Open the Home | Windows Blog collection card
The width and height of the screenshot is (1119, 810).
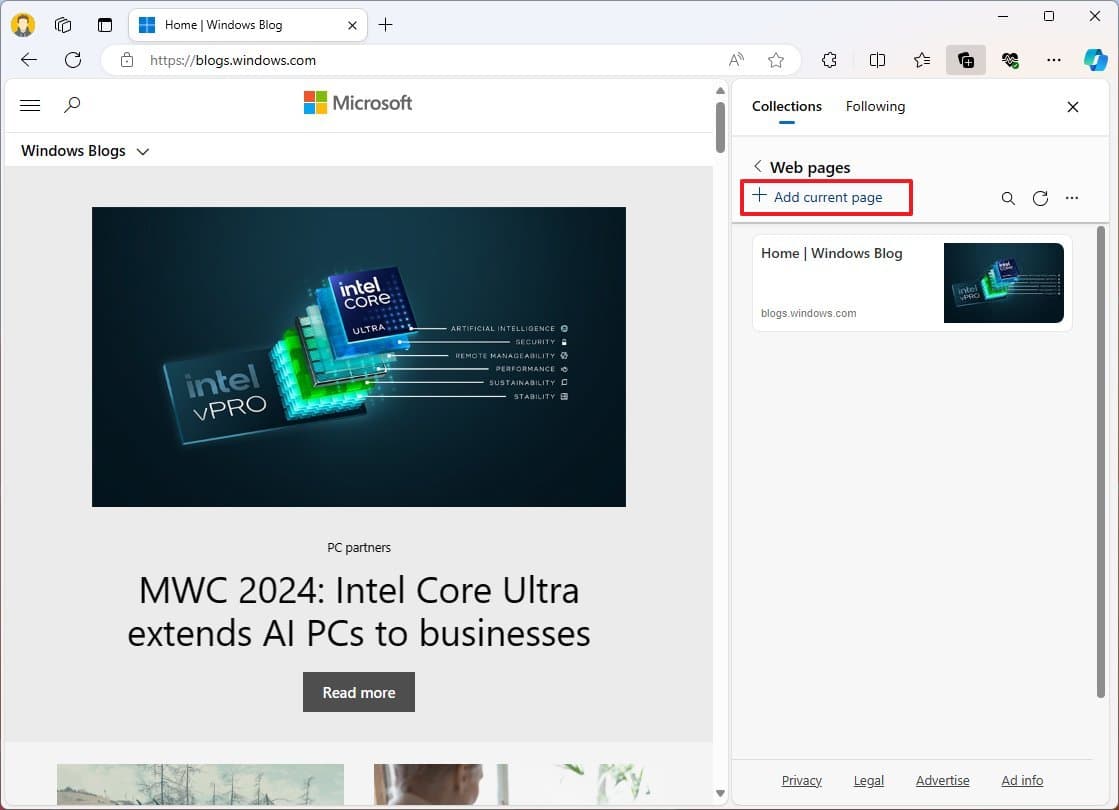(911, 283)
